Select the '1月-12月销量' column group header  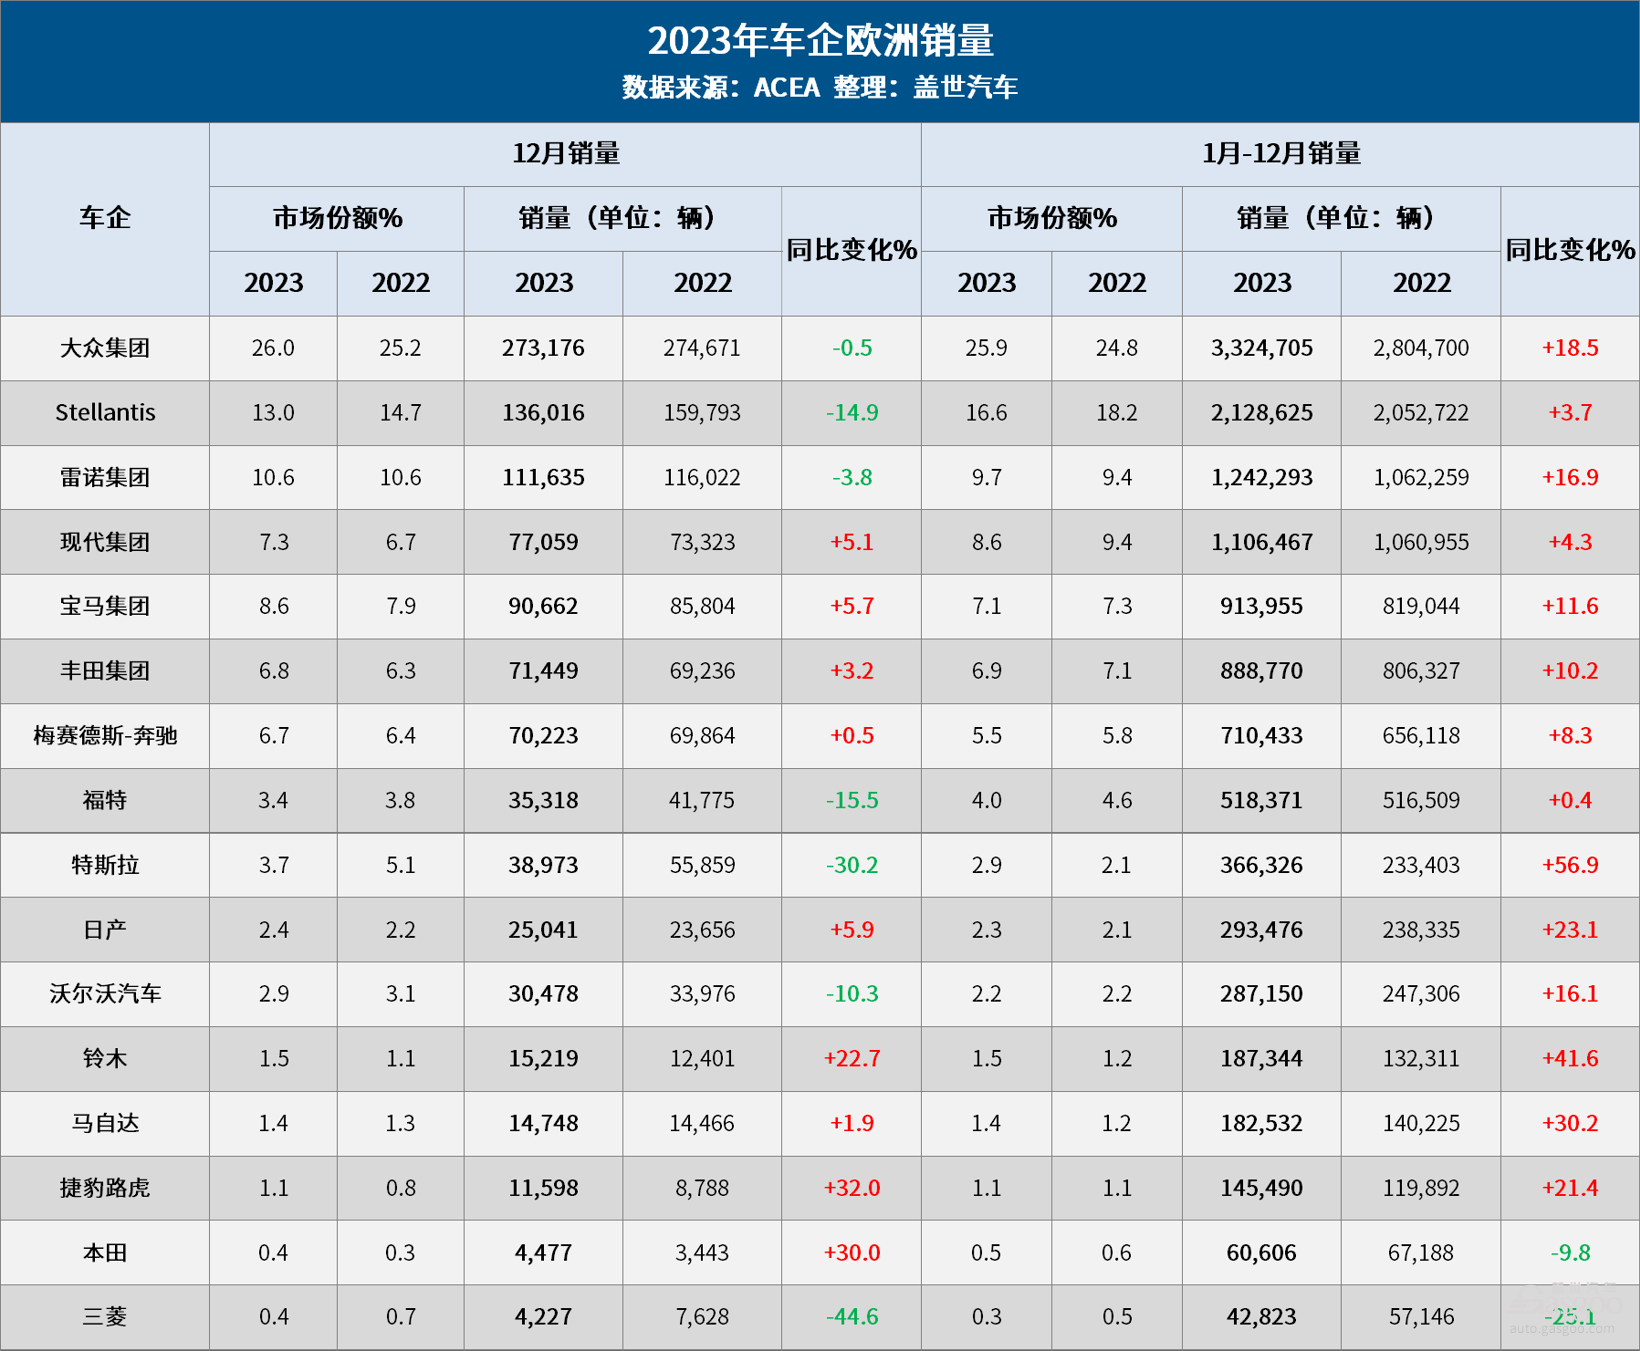pos(1280,154)
